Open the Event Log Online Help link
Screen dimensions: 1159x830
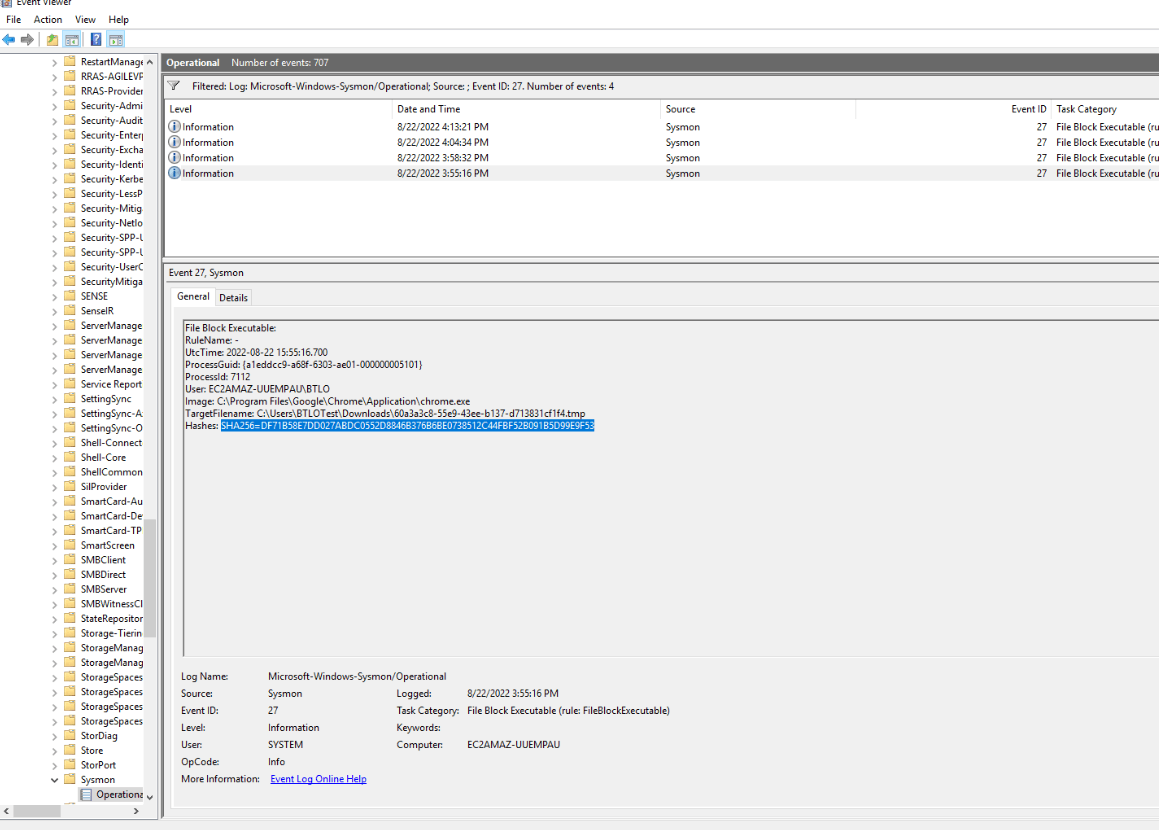click(318, 778)
